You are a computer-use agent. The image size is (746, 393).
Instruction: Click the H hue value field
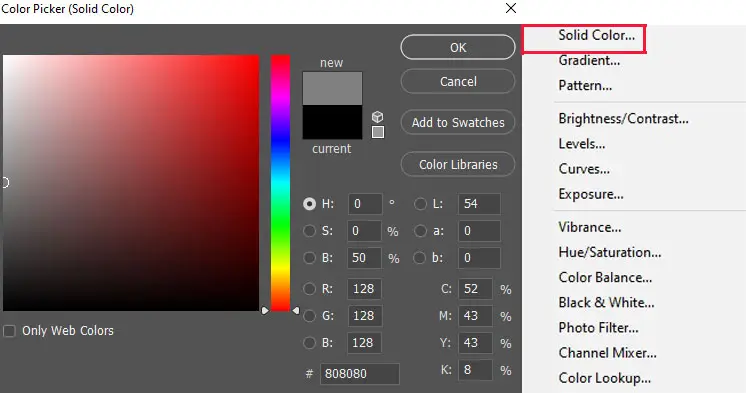tap(365, 204)
